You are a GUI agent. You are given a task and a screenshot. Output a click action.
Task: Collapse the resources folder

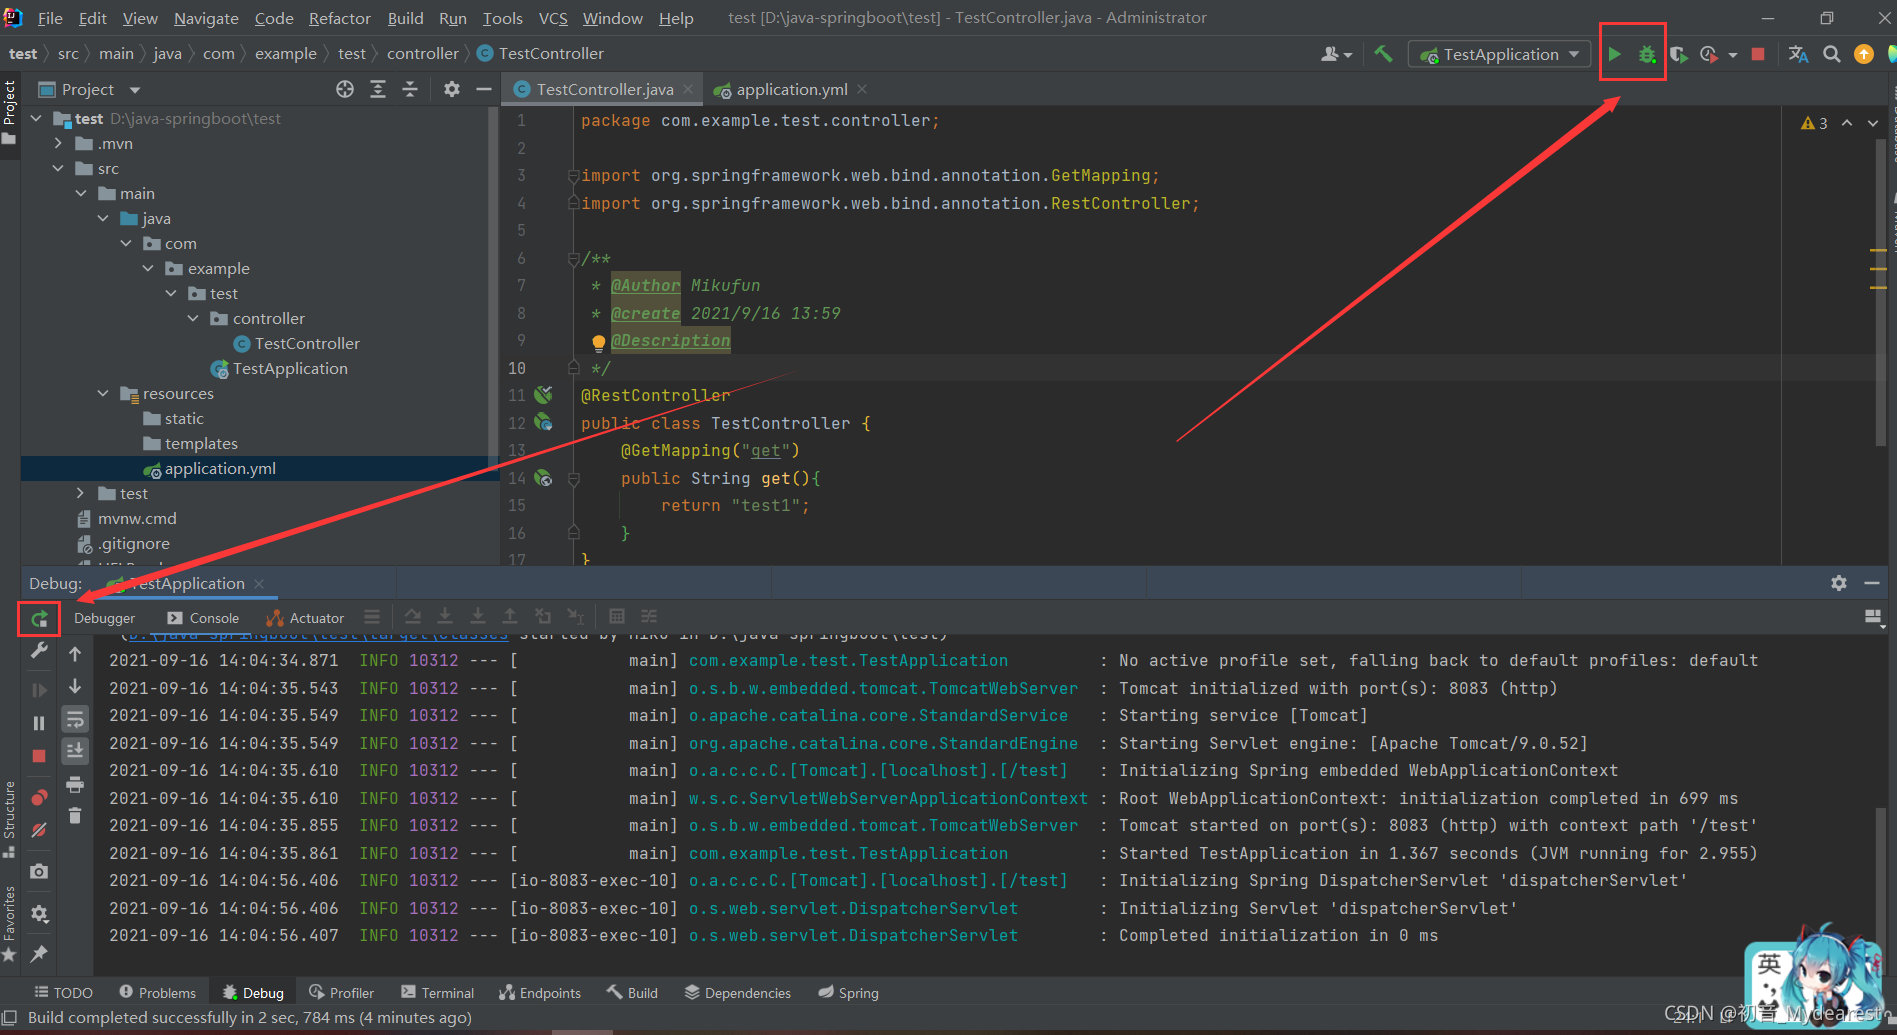click(103, 393)
